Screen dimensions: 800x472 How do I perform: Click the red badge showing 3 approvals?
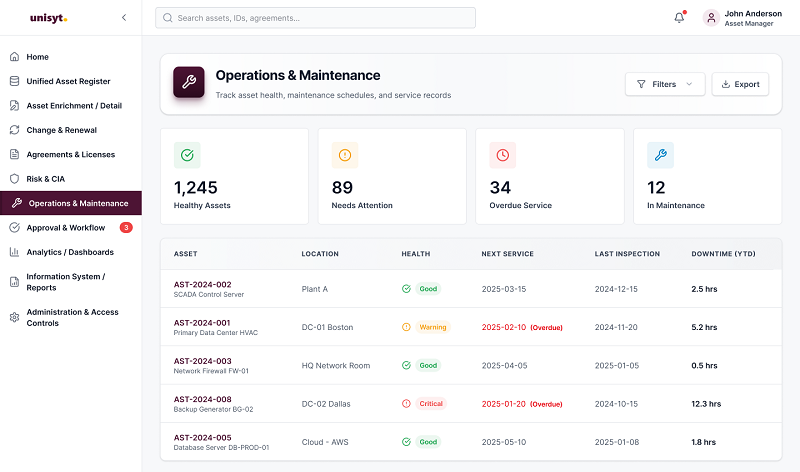coord(126,228)
